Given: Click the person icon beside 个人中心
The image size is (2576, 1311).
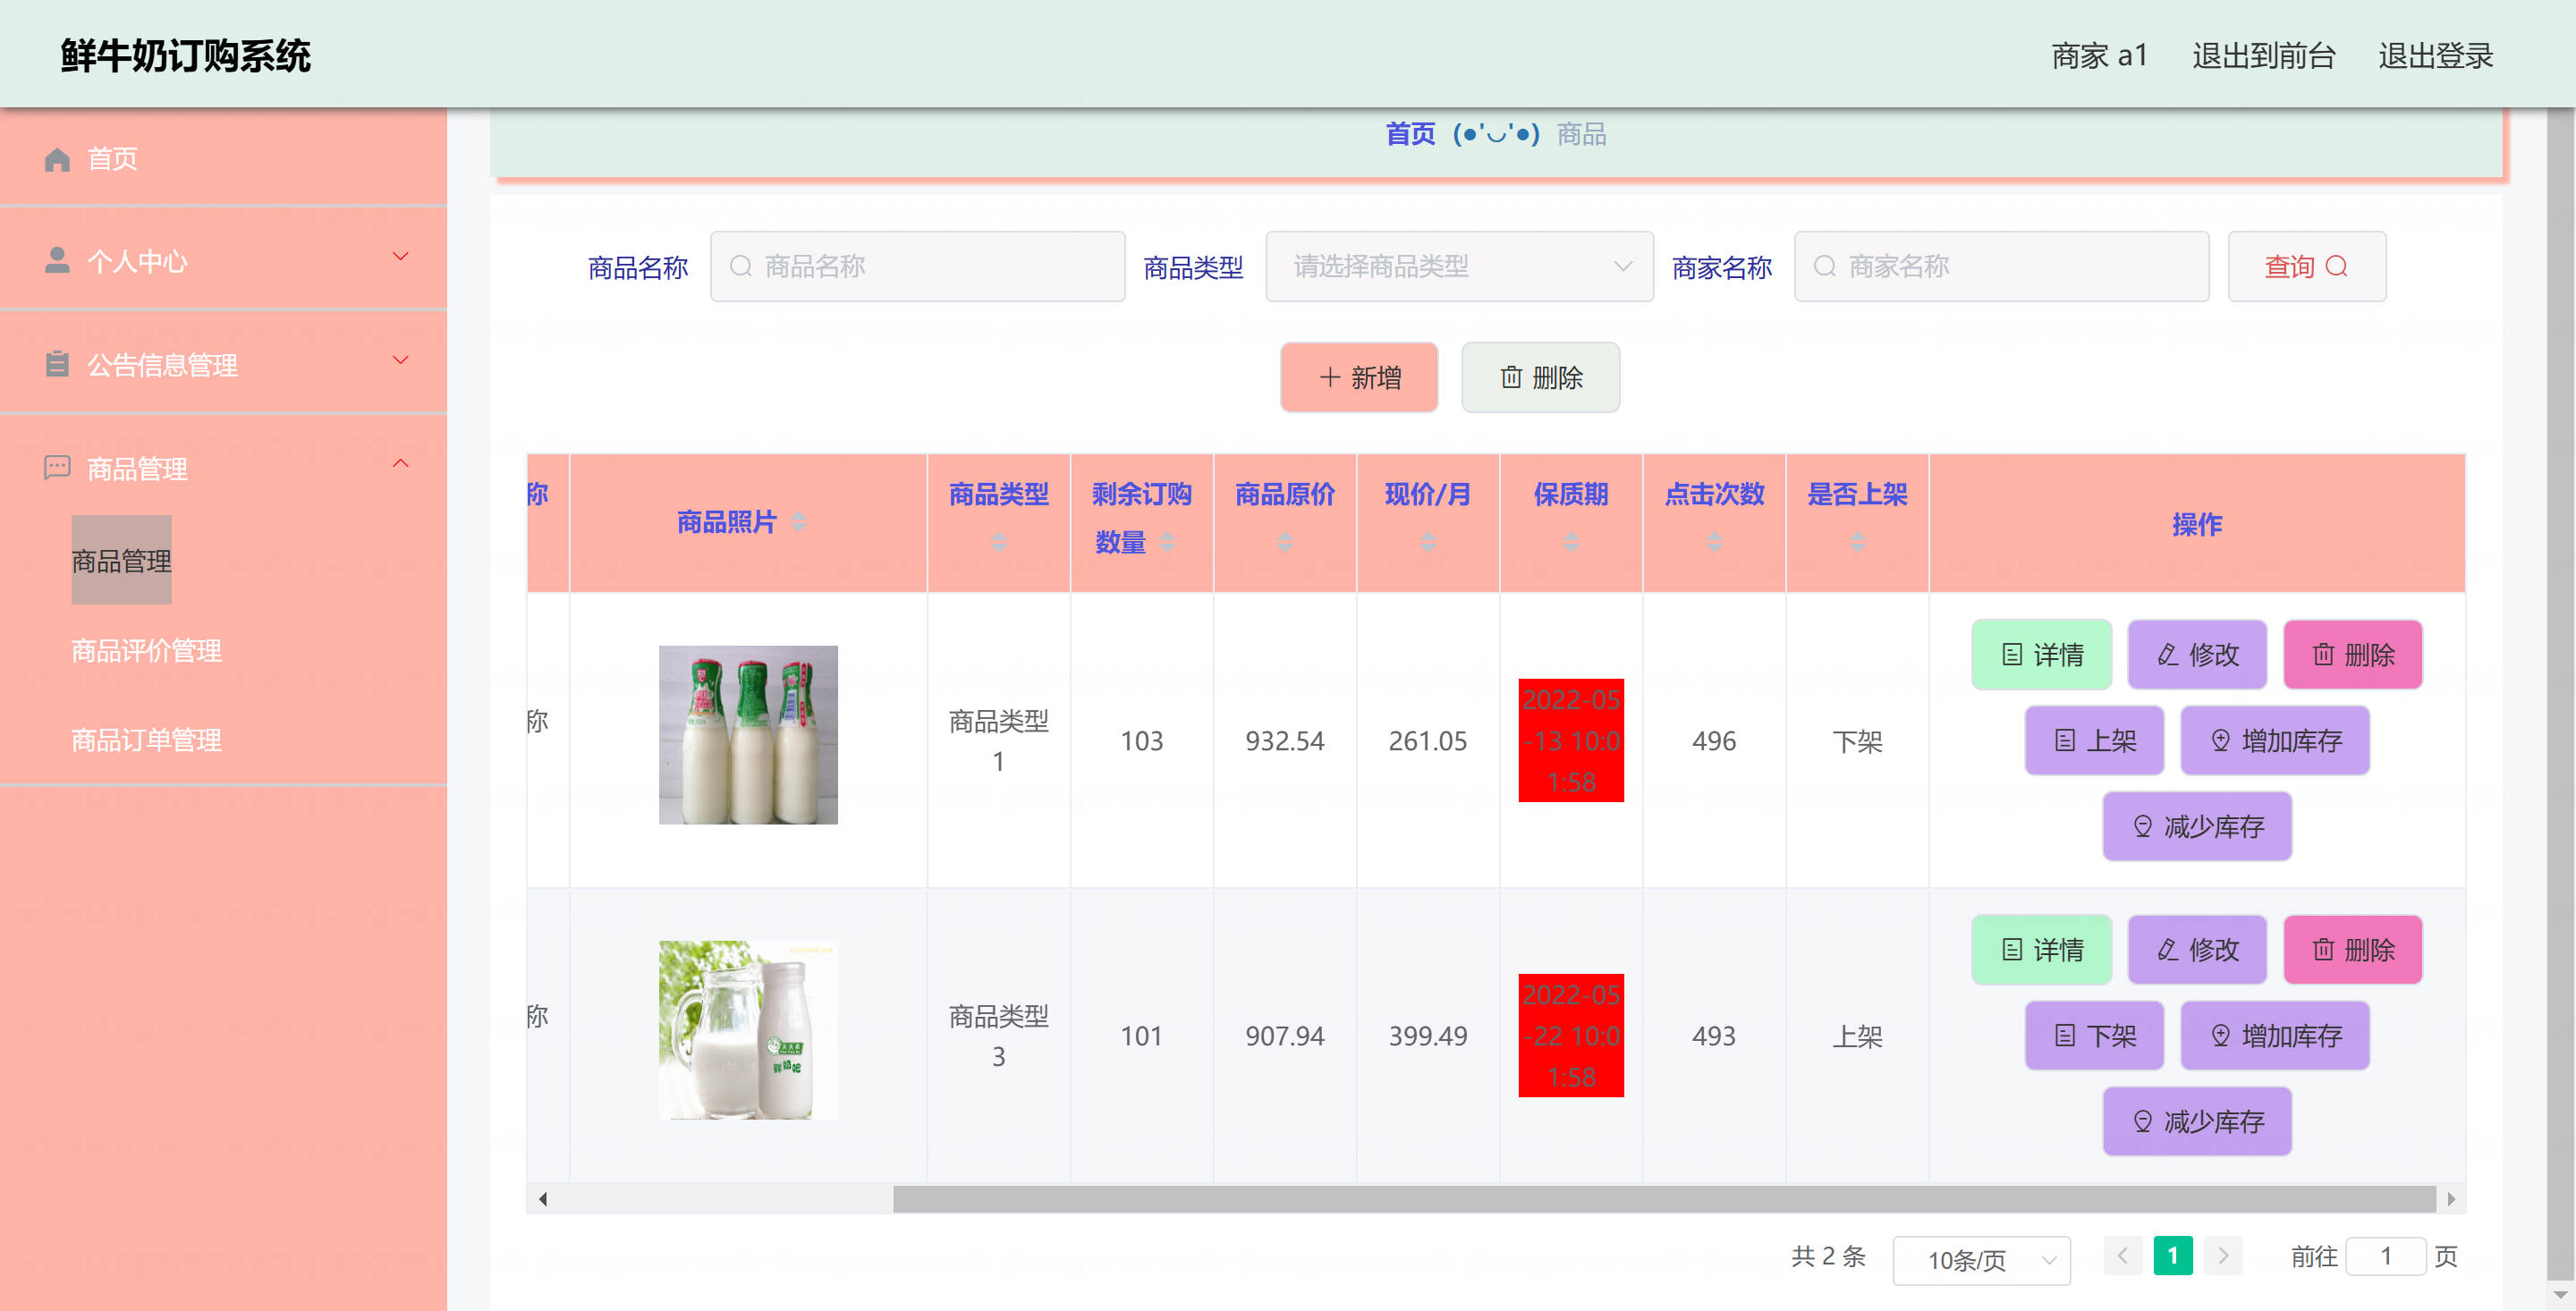Looking at the screenshot, I should point(57,260).
